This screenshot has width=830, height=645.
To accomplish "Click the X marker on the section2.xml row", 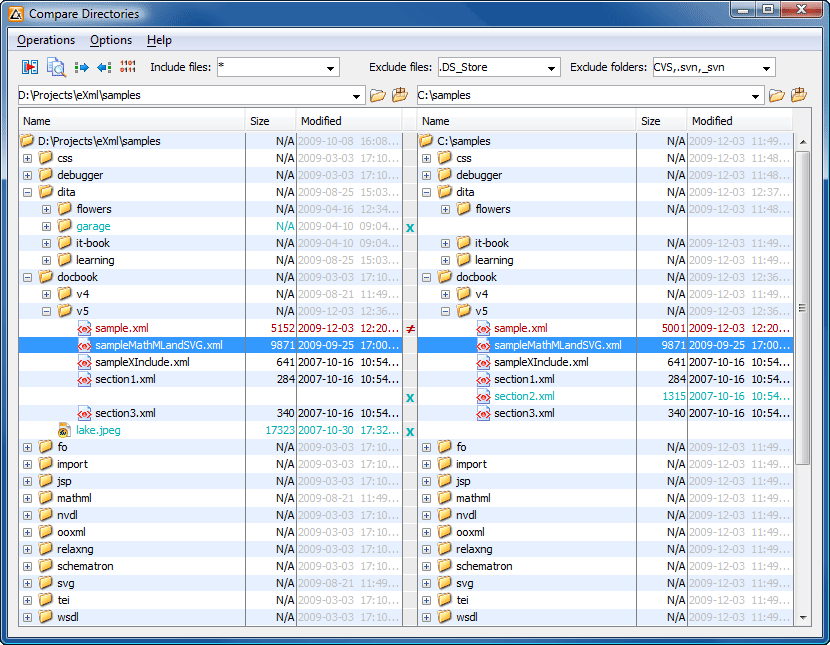I will click(410, 398).
